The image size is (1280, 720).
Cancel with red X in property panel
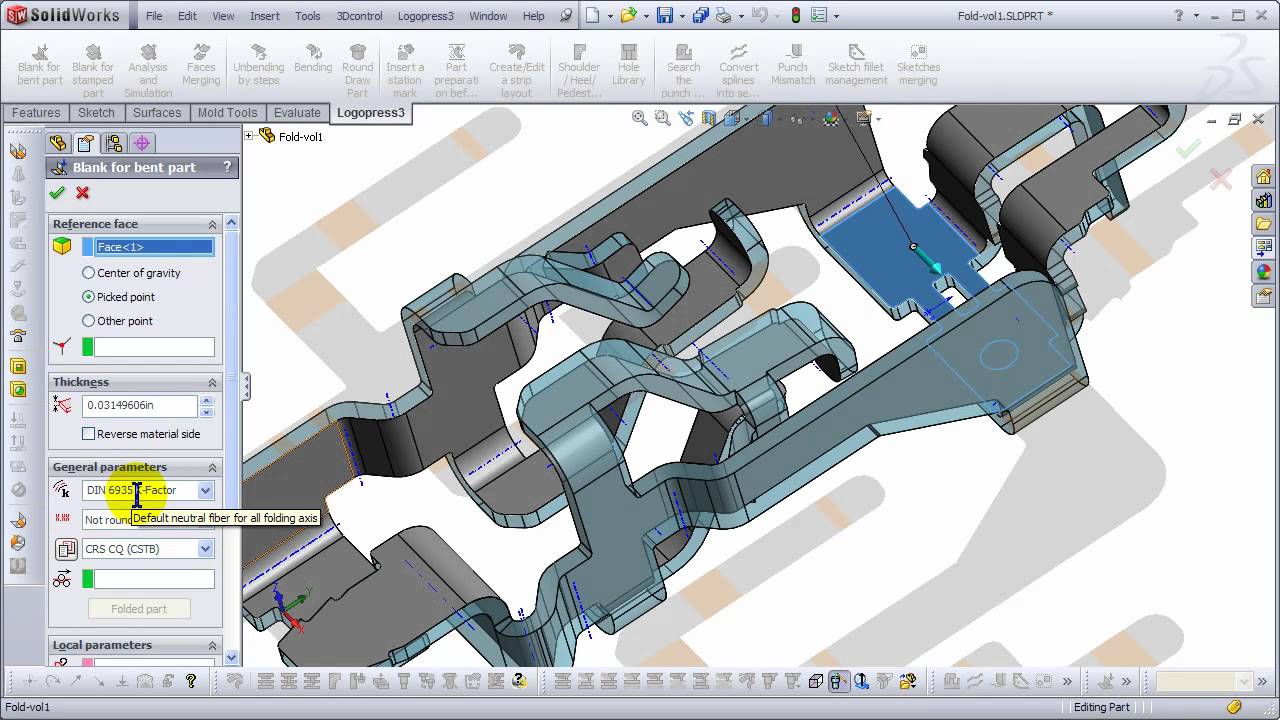[82, 193]
